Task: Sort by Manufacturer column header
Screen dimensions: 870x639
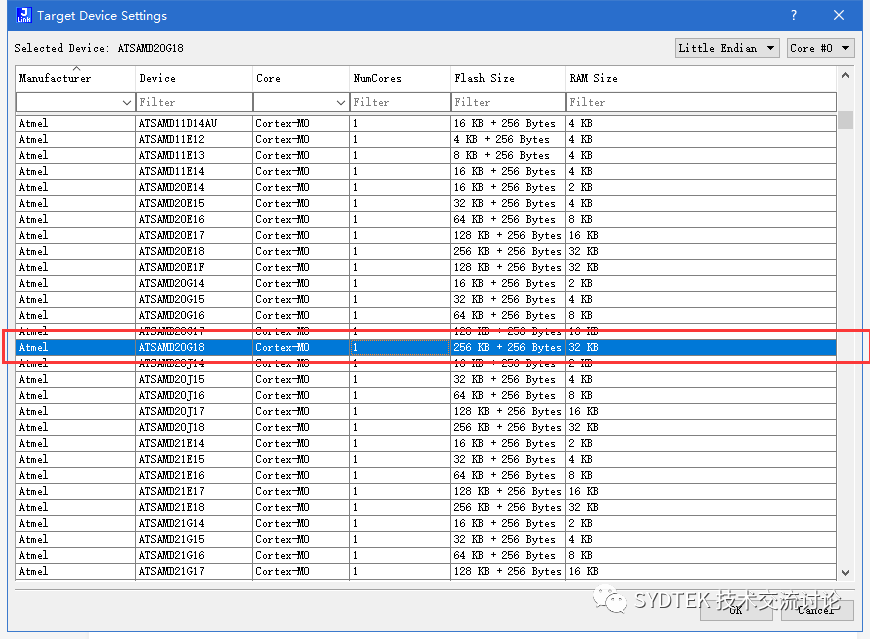Action: pos(75,78)
